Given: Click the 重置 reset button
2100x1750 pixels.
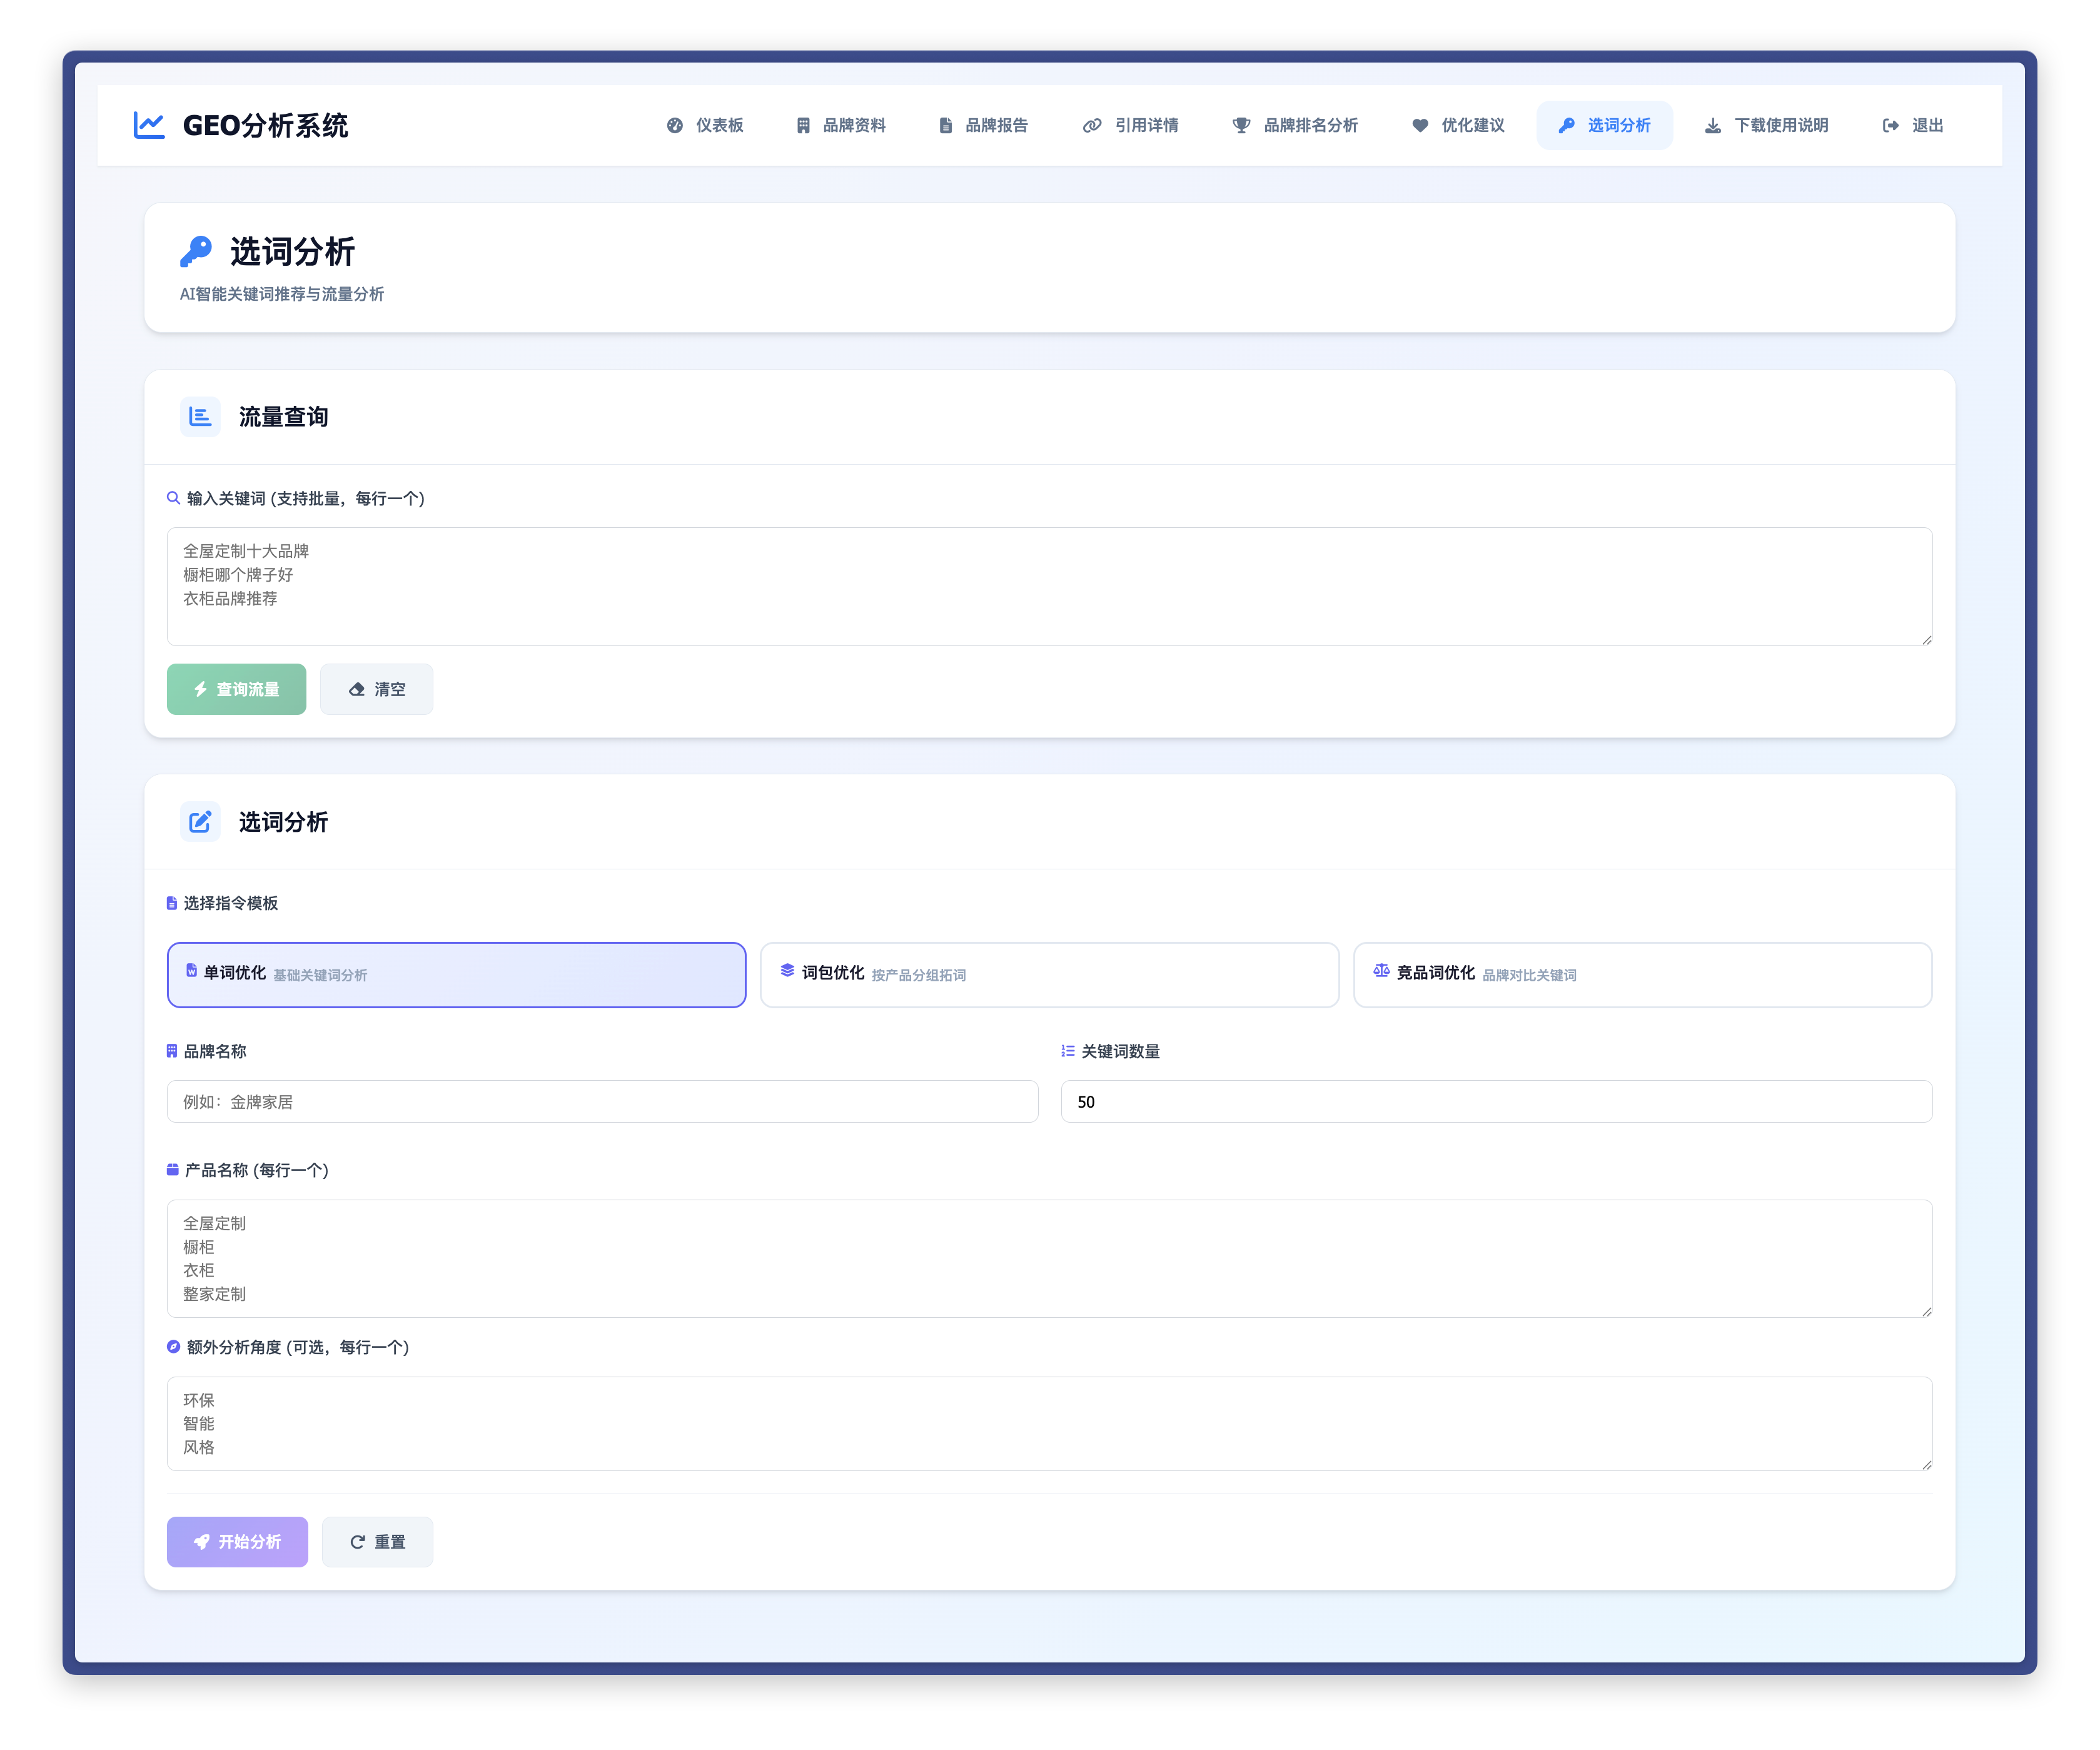Looking at the screenshot, I should click(378, 1542).
